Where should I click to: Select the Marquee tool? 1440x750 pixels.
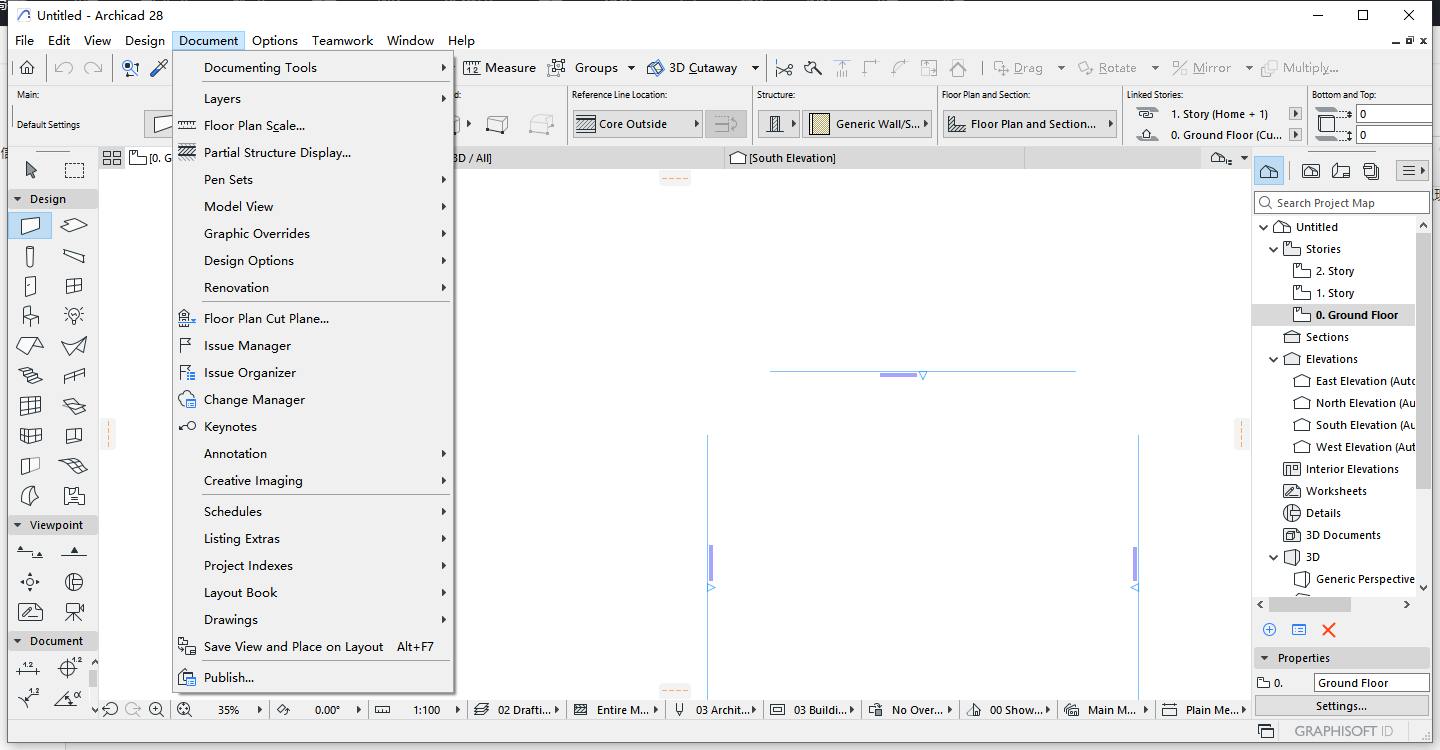(74, 170)
